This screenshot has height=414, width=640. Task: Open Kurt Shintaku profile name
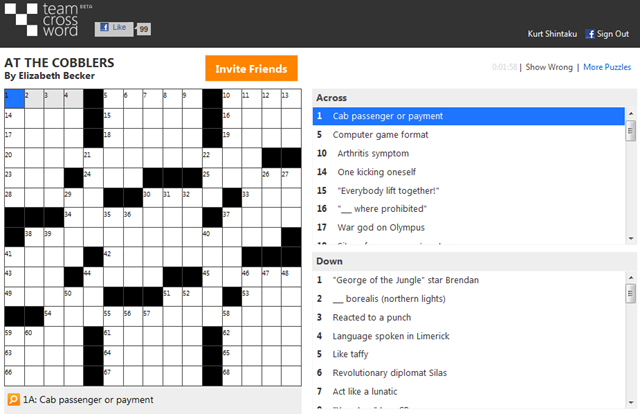[x=553, y=34]
